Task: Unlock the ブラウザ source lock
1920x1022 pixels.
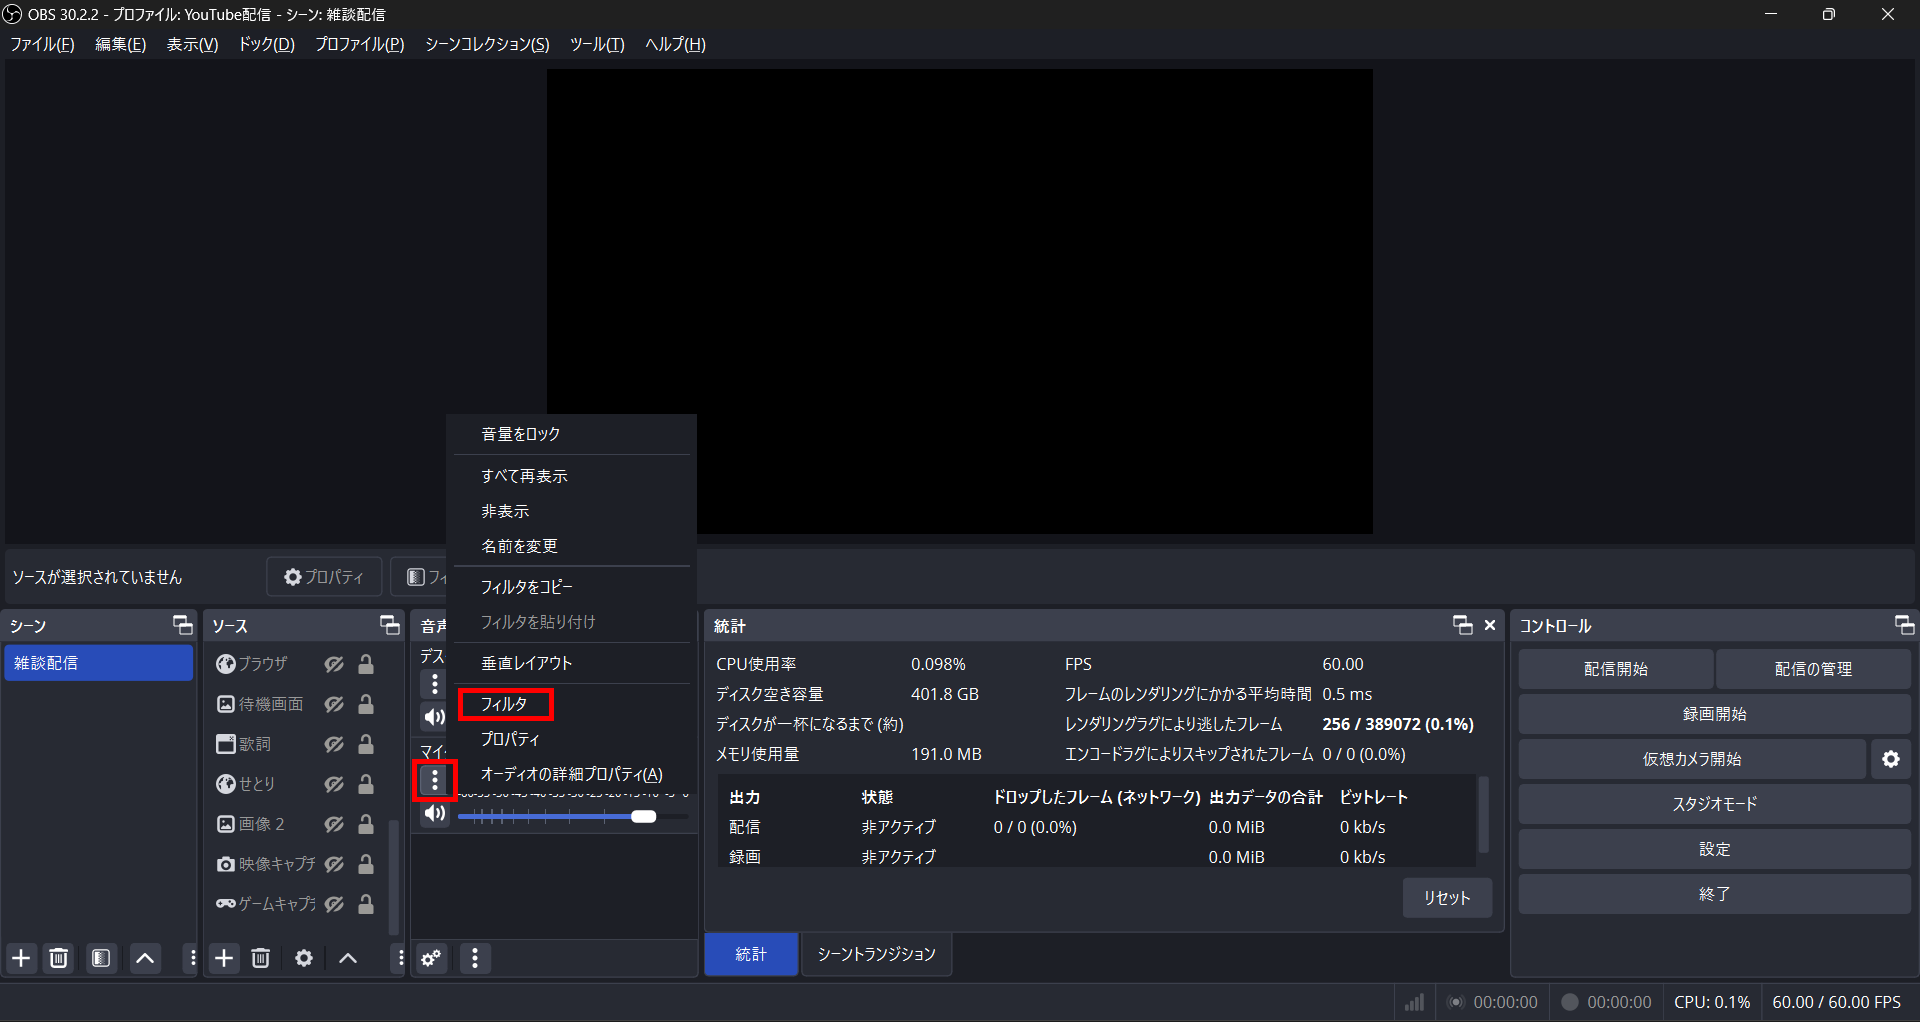Action: (366, 664)
